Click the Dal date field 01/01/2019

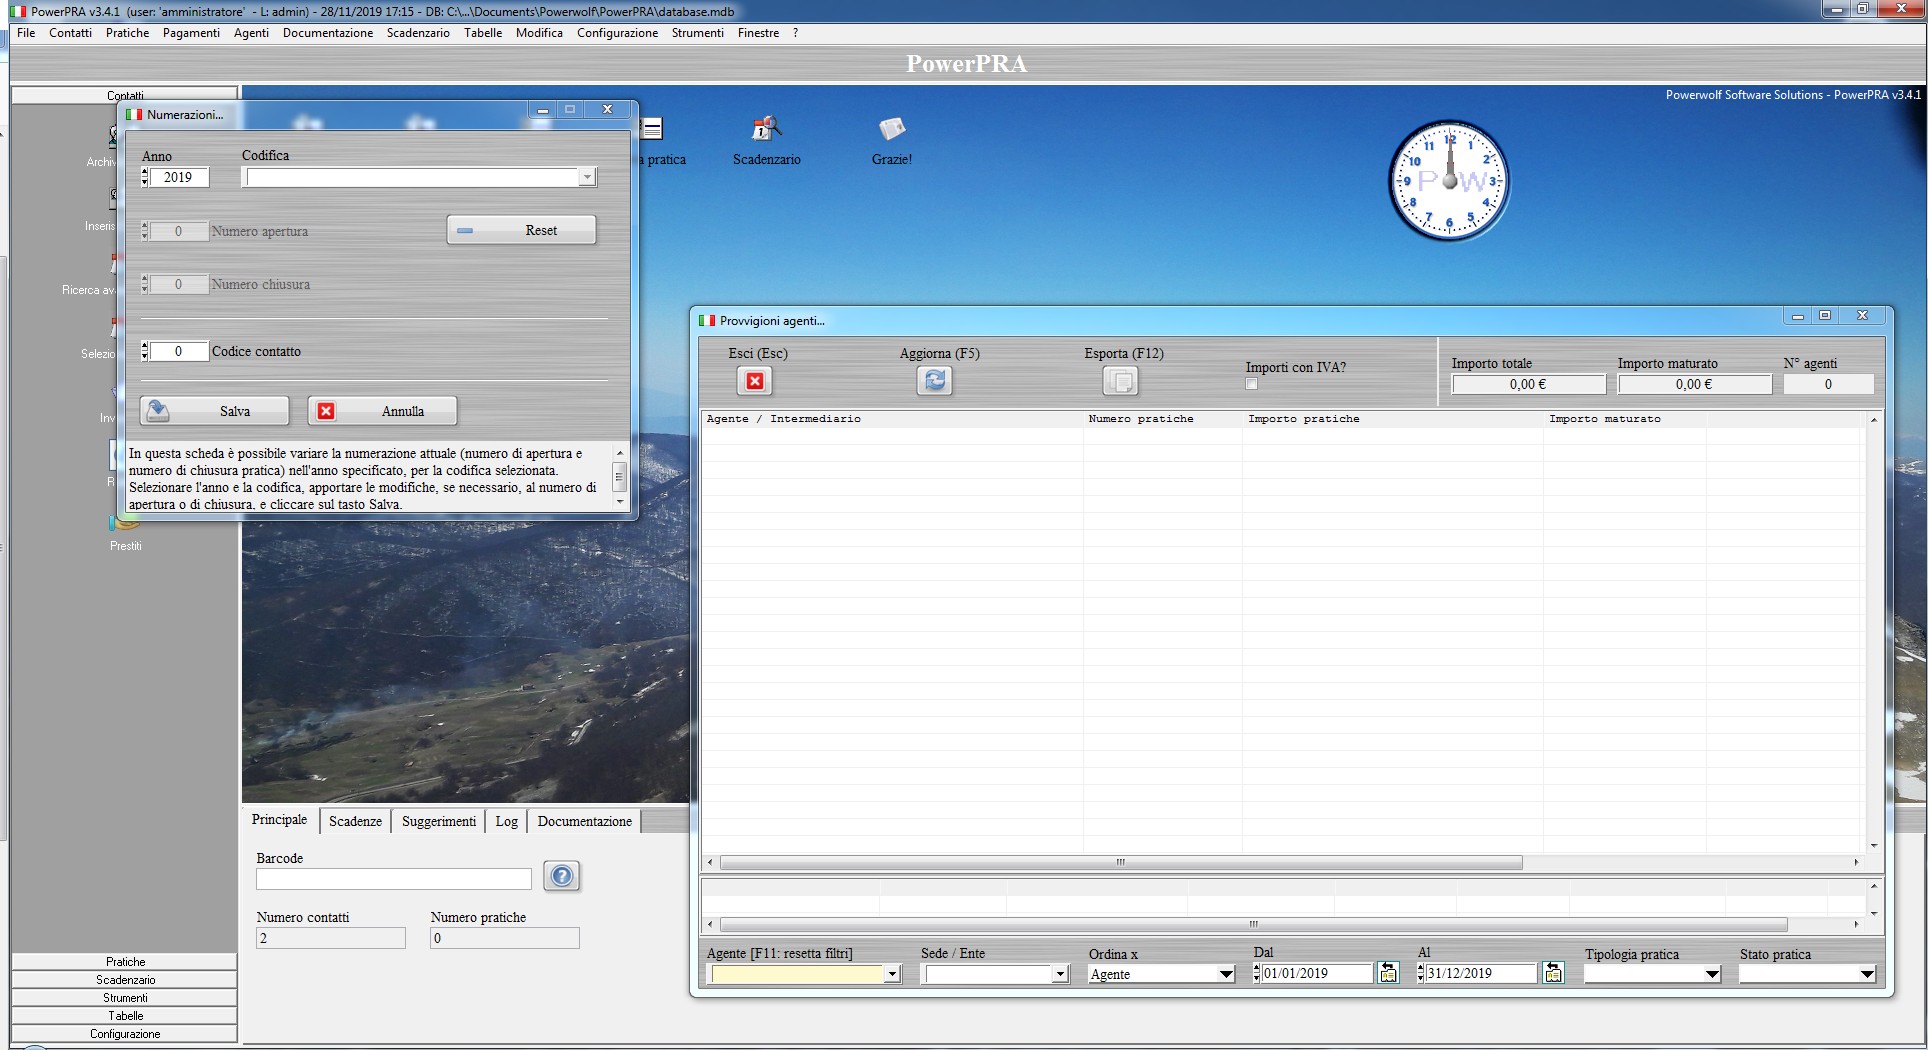(x=1317, y=973)
